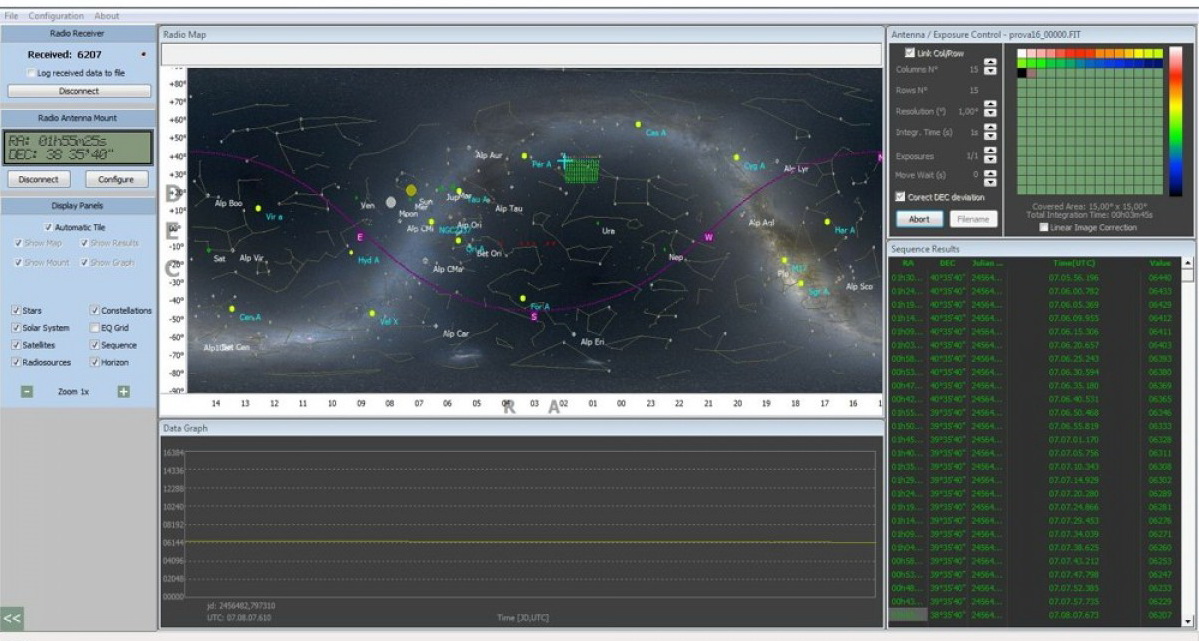Open the Configuration menu
The height and width of the screenshot is (641, 1199).
pyautogui.click(x=56, y=15)
